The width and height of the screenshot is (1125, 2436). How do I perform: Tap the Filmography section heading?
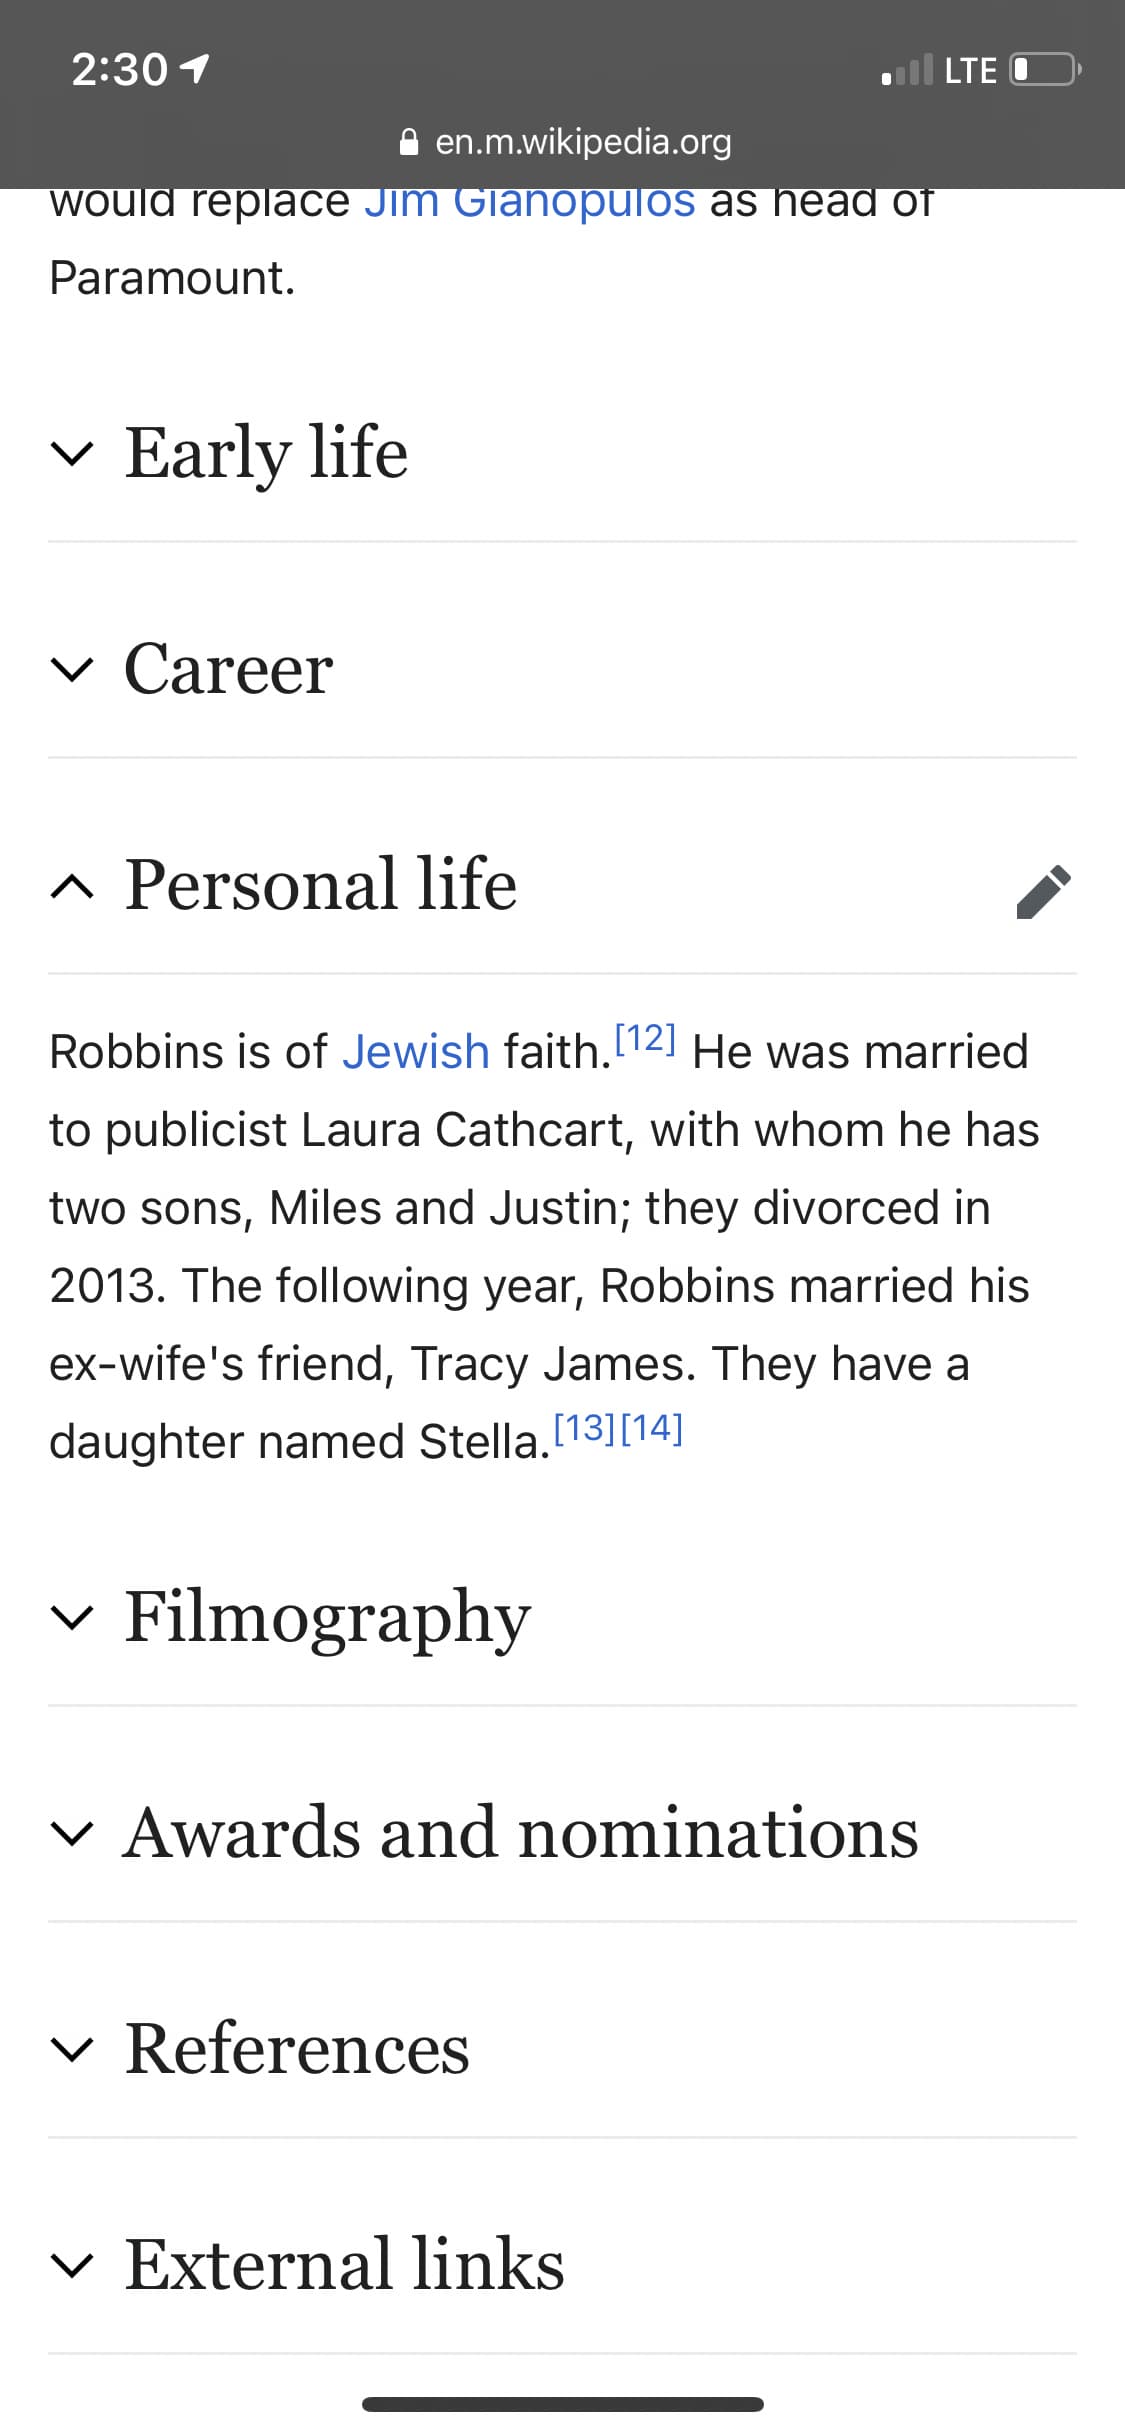coord(327,1618)
